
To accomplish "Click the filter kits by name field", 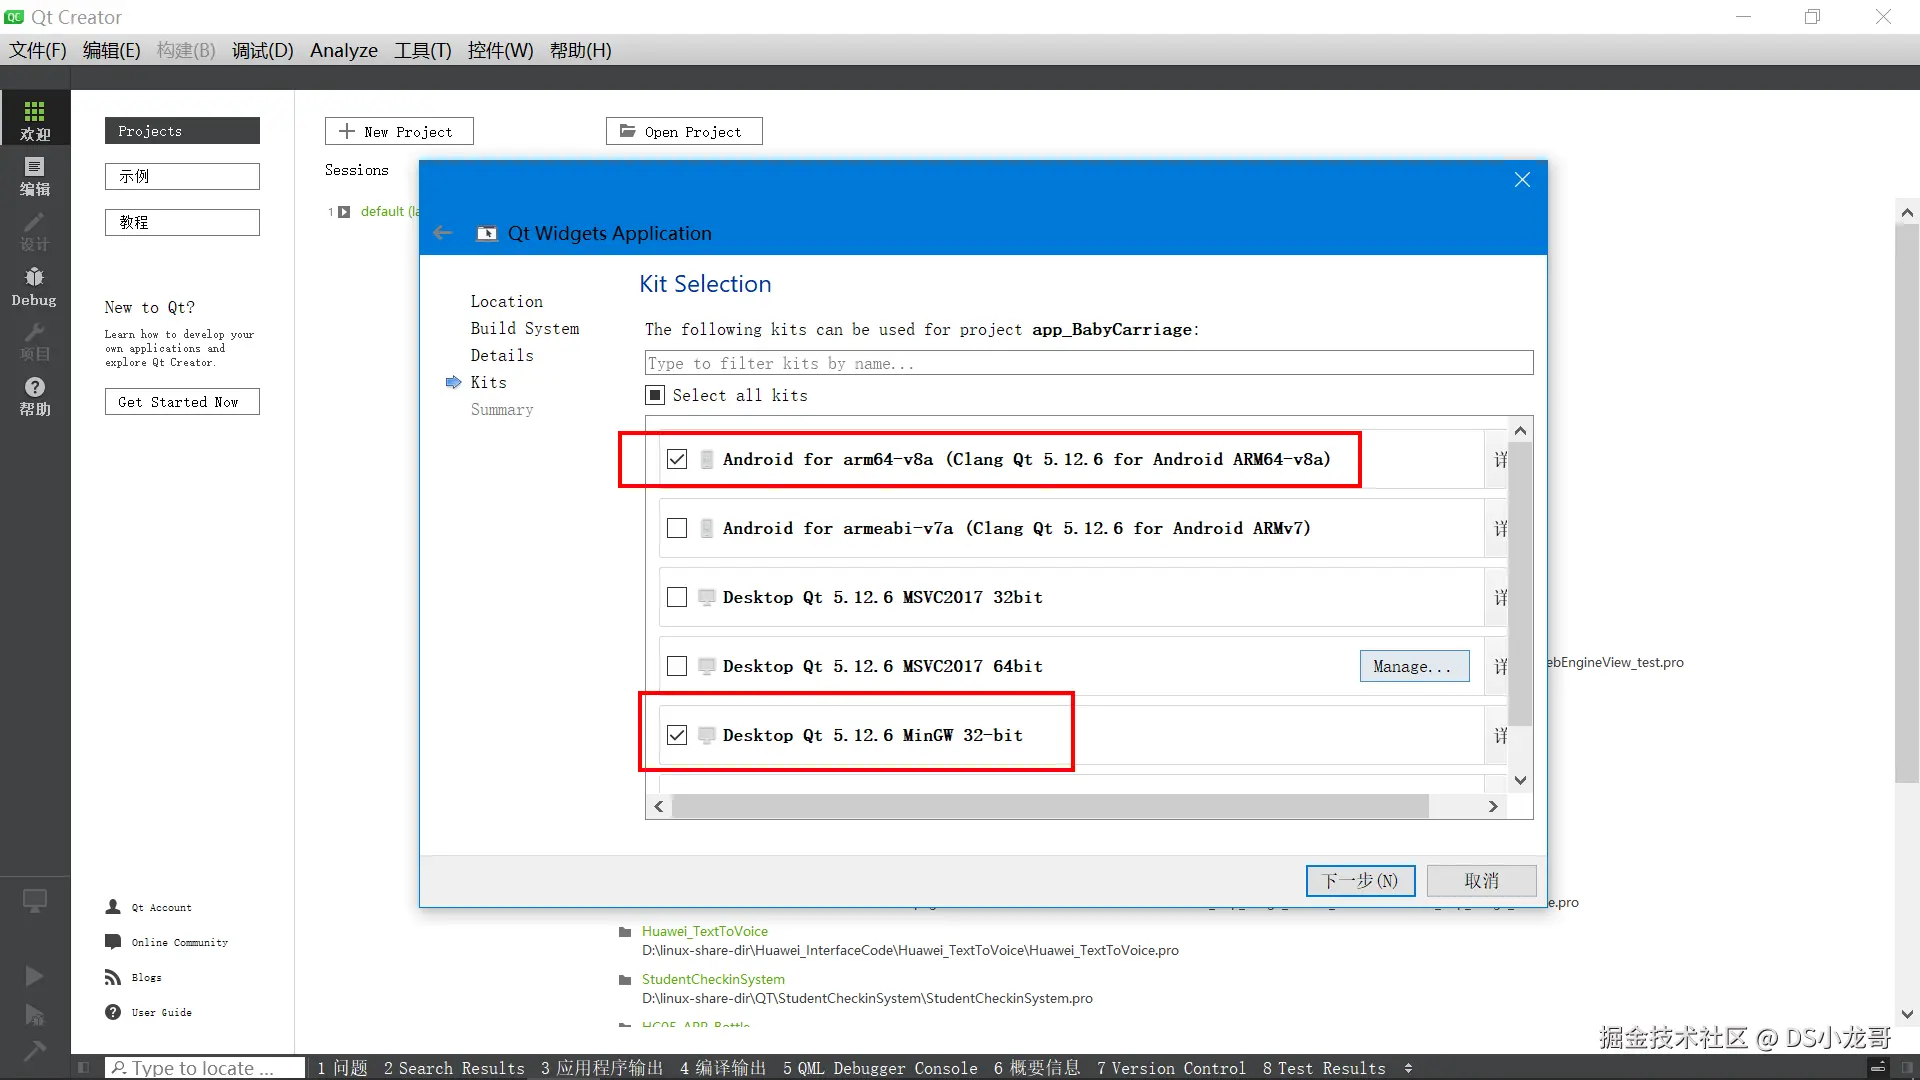I will click(1088, 363).
